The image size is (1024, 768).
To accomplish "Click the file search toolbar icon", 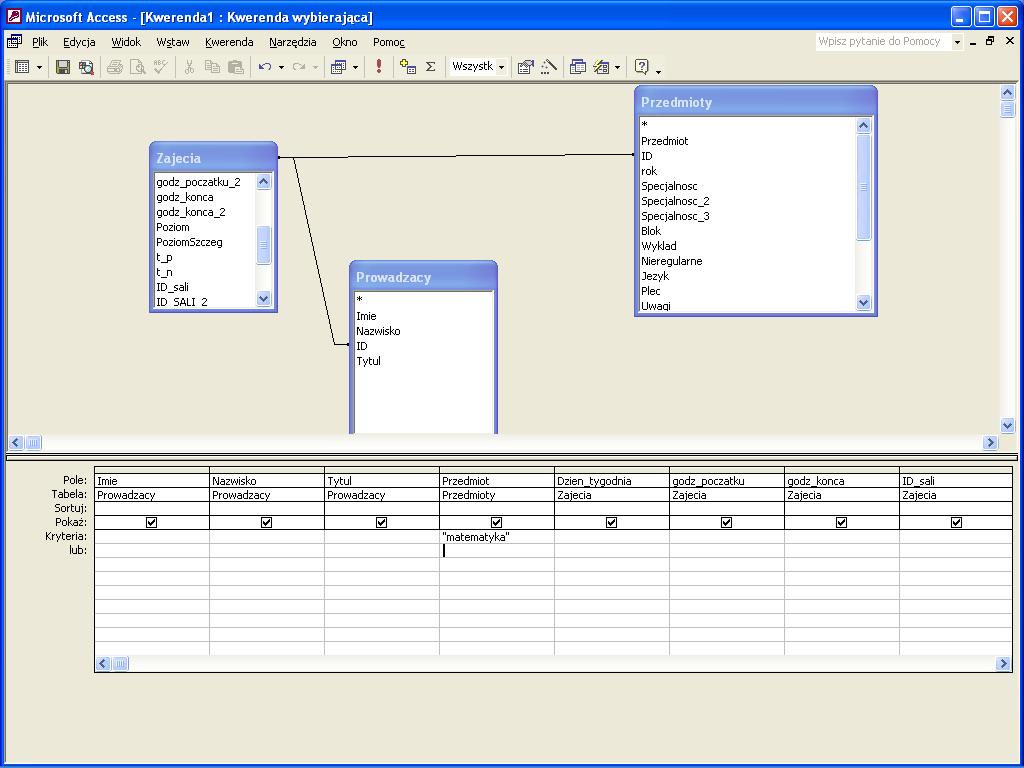I will (x=86, y=67).
